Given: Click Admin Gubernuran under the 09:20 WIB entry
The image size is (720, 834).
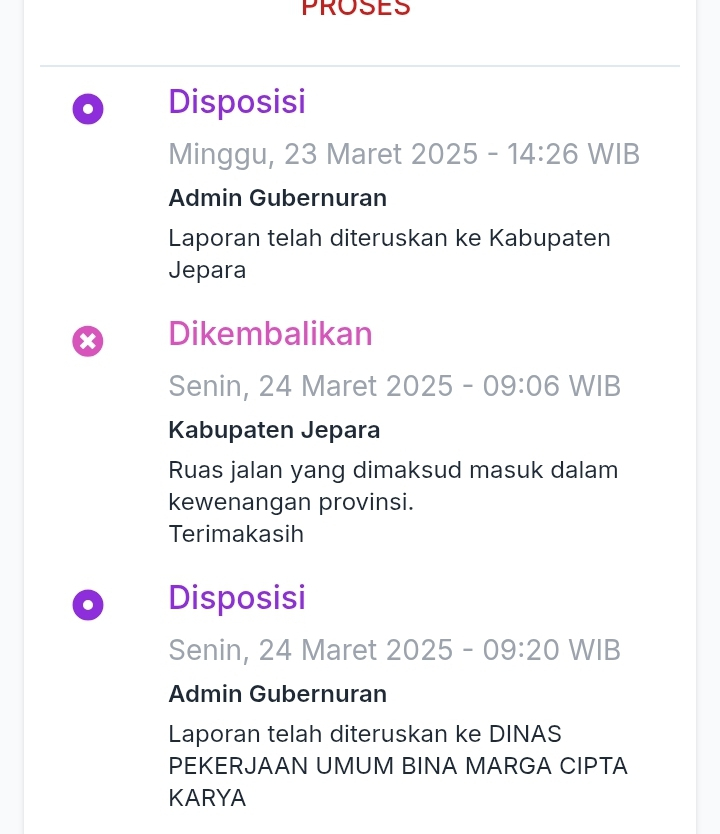Looking at the screenshot, I should tap(277, 694).
